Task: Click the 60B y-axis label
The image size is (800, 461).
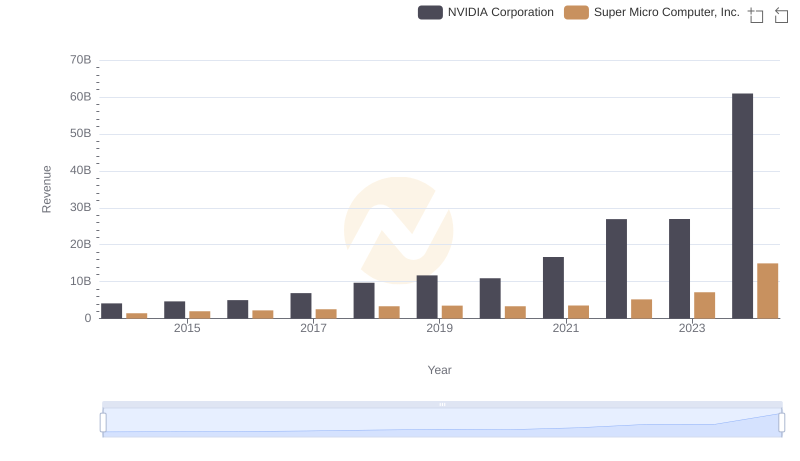Action: [x=81, y=97]
